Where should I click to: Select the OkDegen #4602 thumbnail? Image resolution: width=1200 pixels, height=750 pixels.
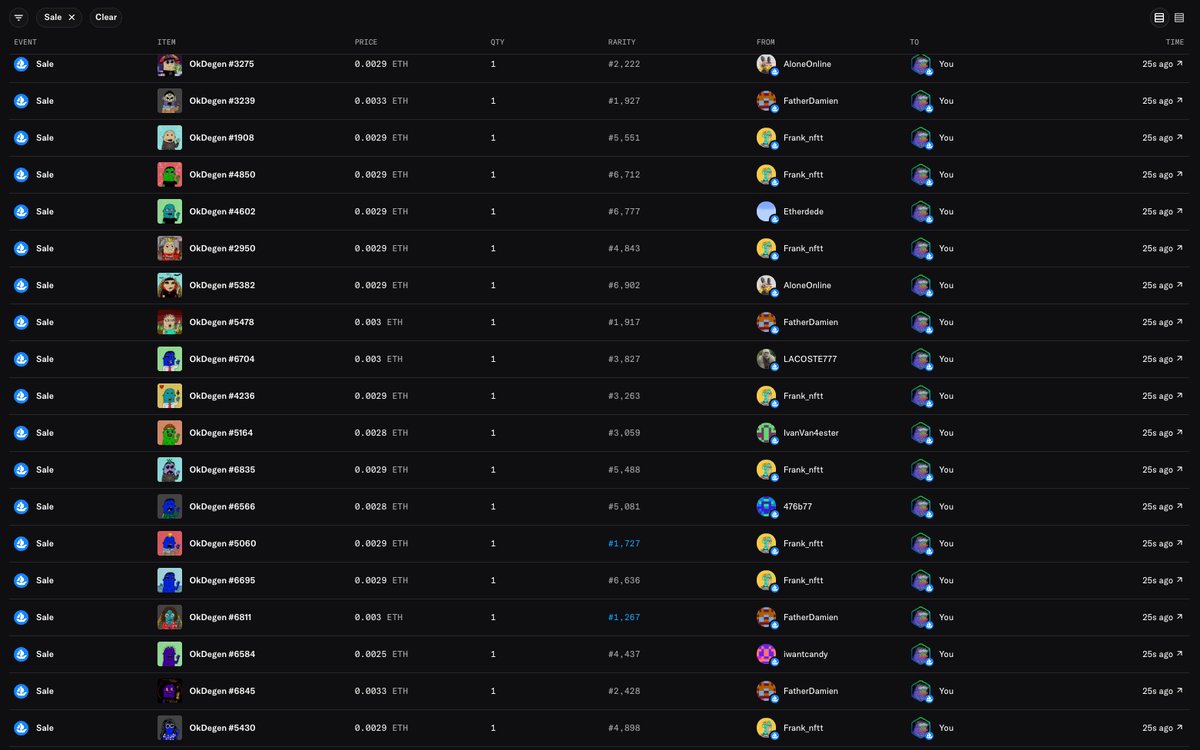click(x=169, y=212)
